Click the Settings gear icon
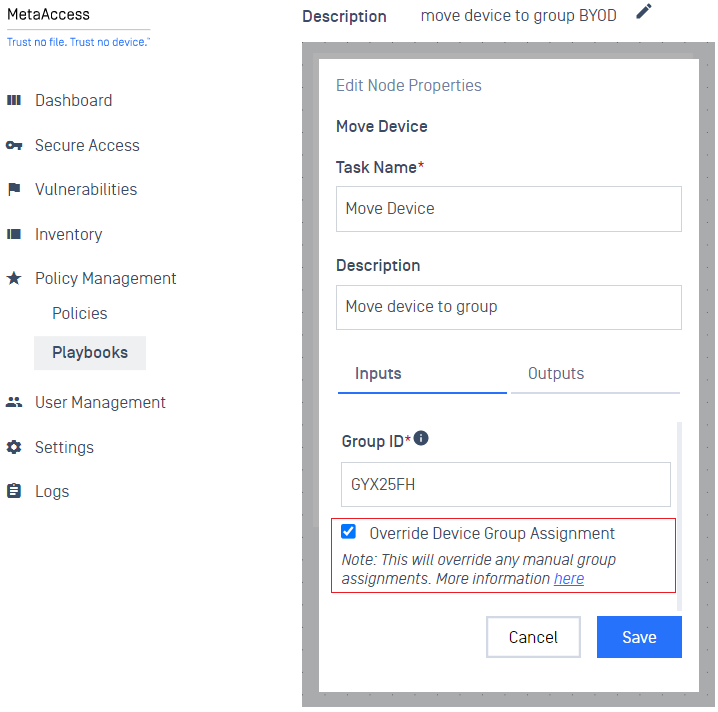 tap(14, 447)
